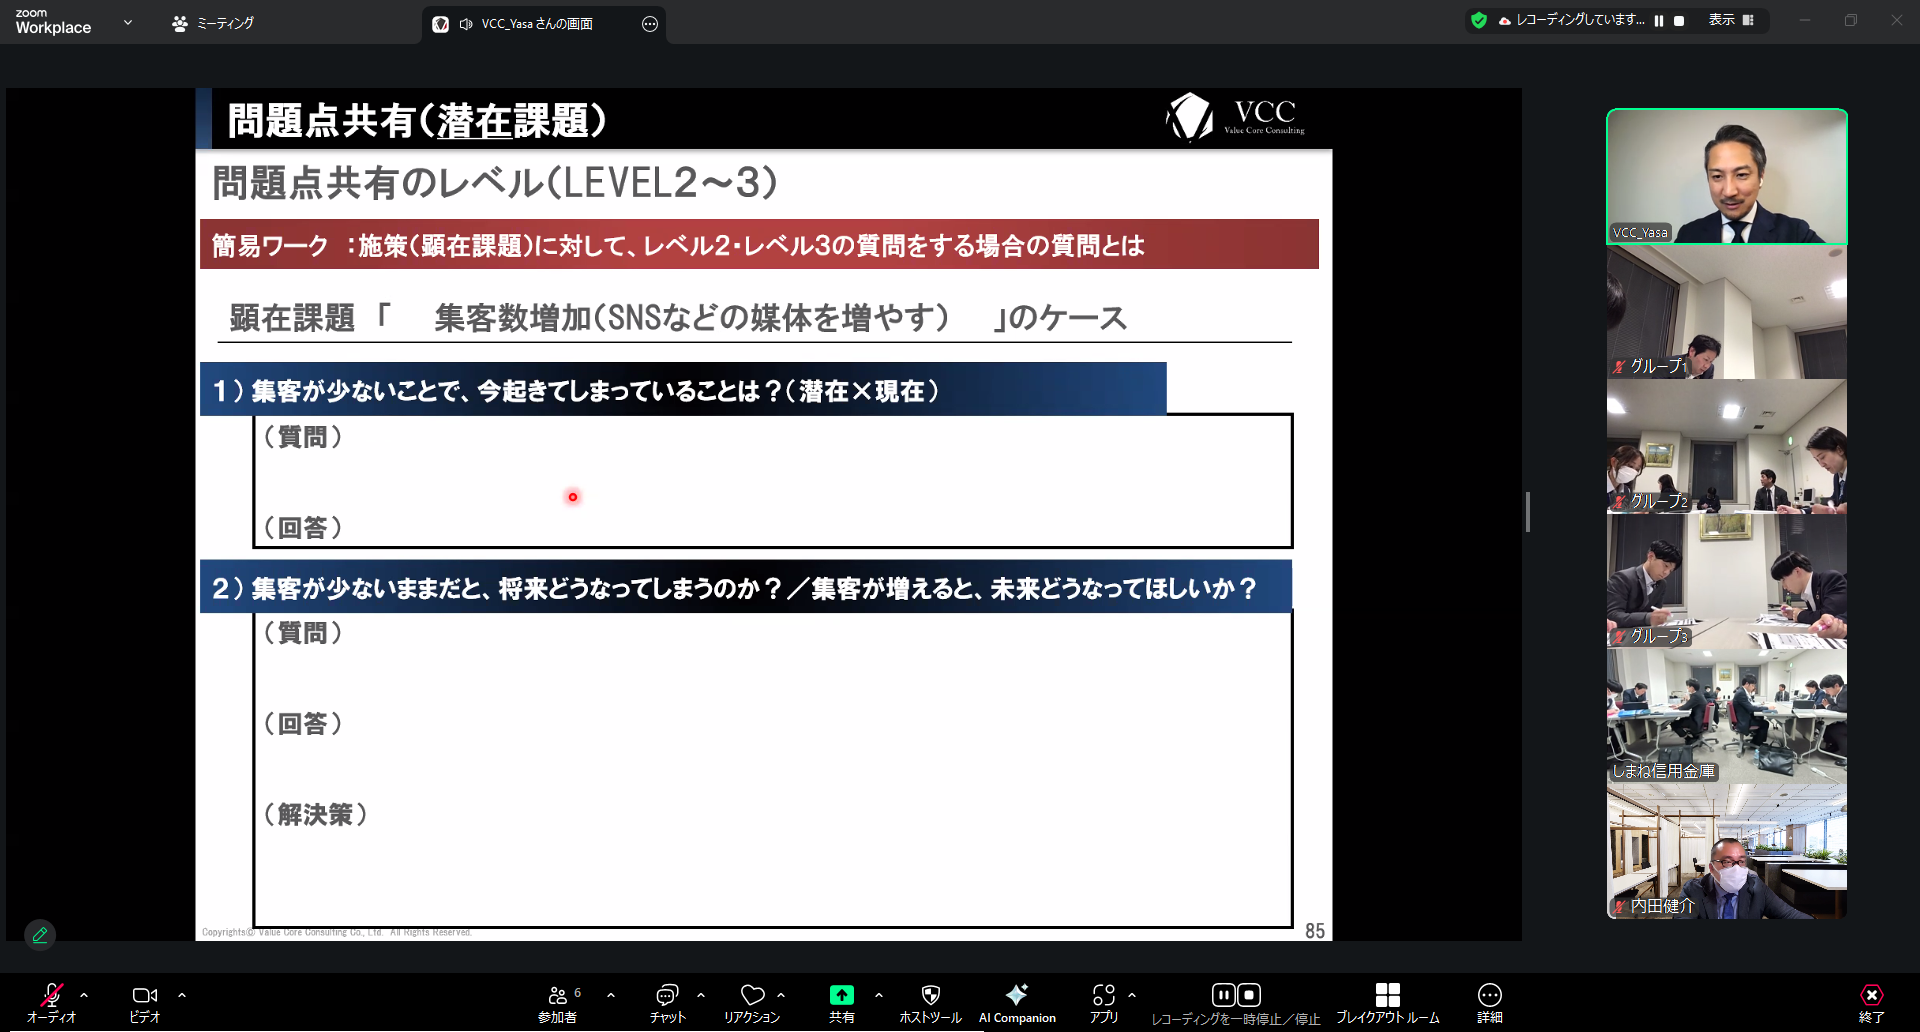Screen dimensions: 1920x1032
Task: Switch to the ミーティング tab
Action: (x=213, y=23)
